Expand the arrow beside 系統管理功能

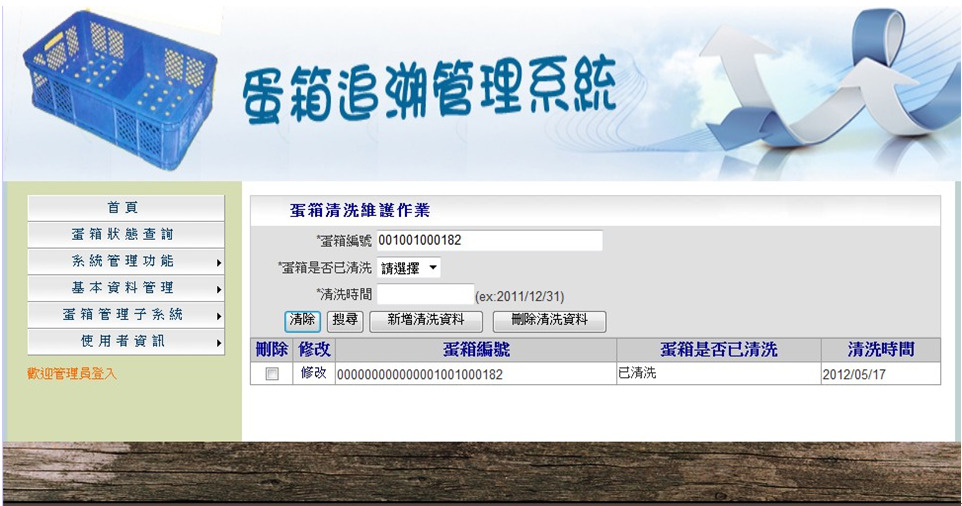(218, 262)
